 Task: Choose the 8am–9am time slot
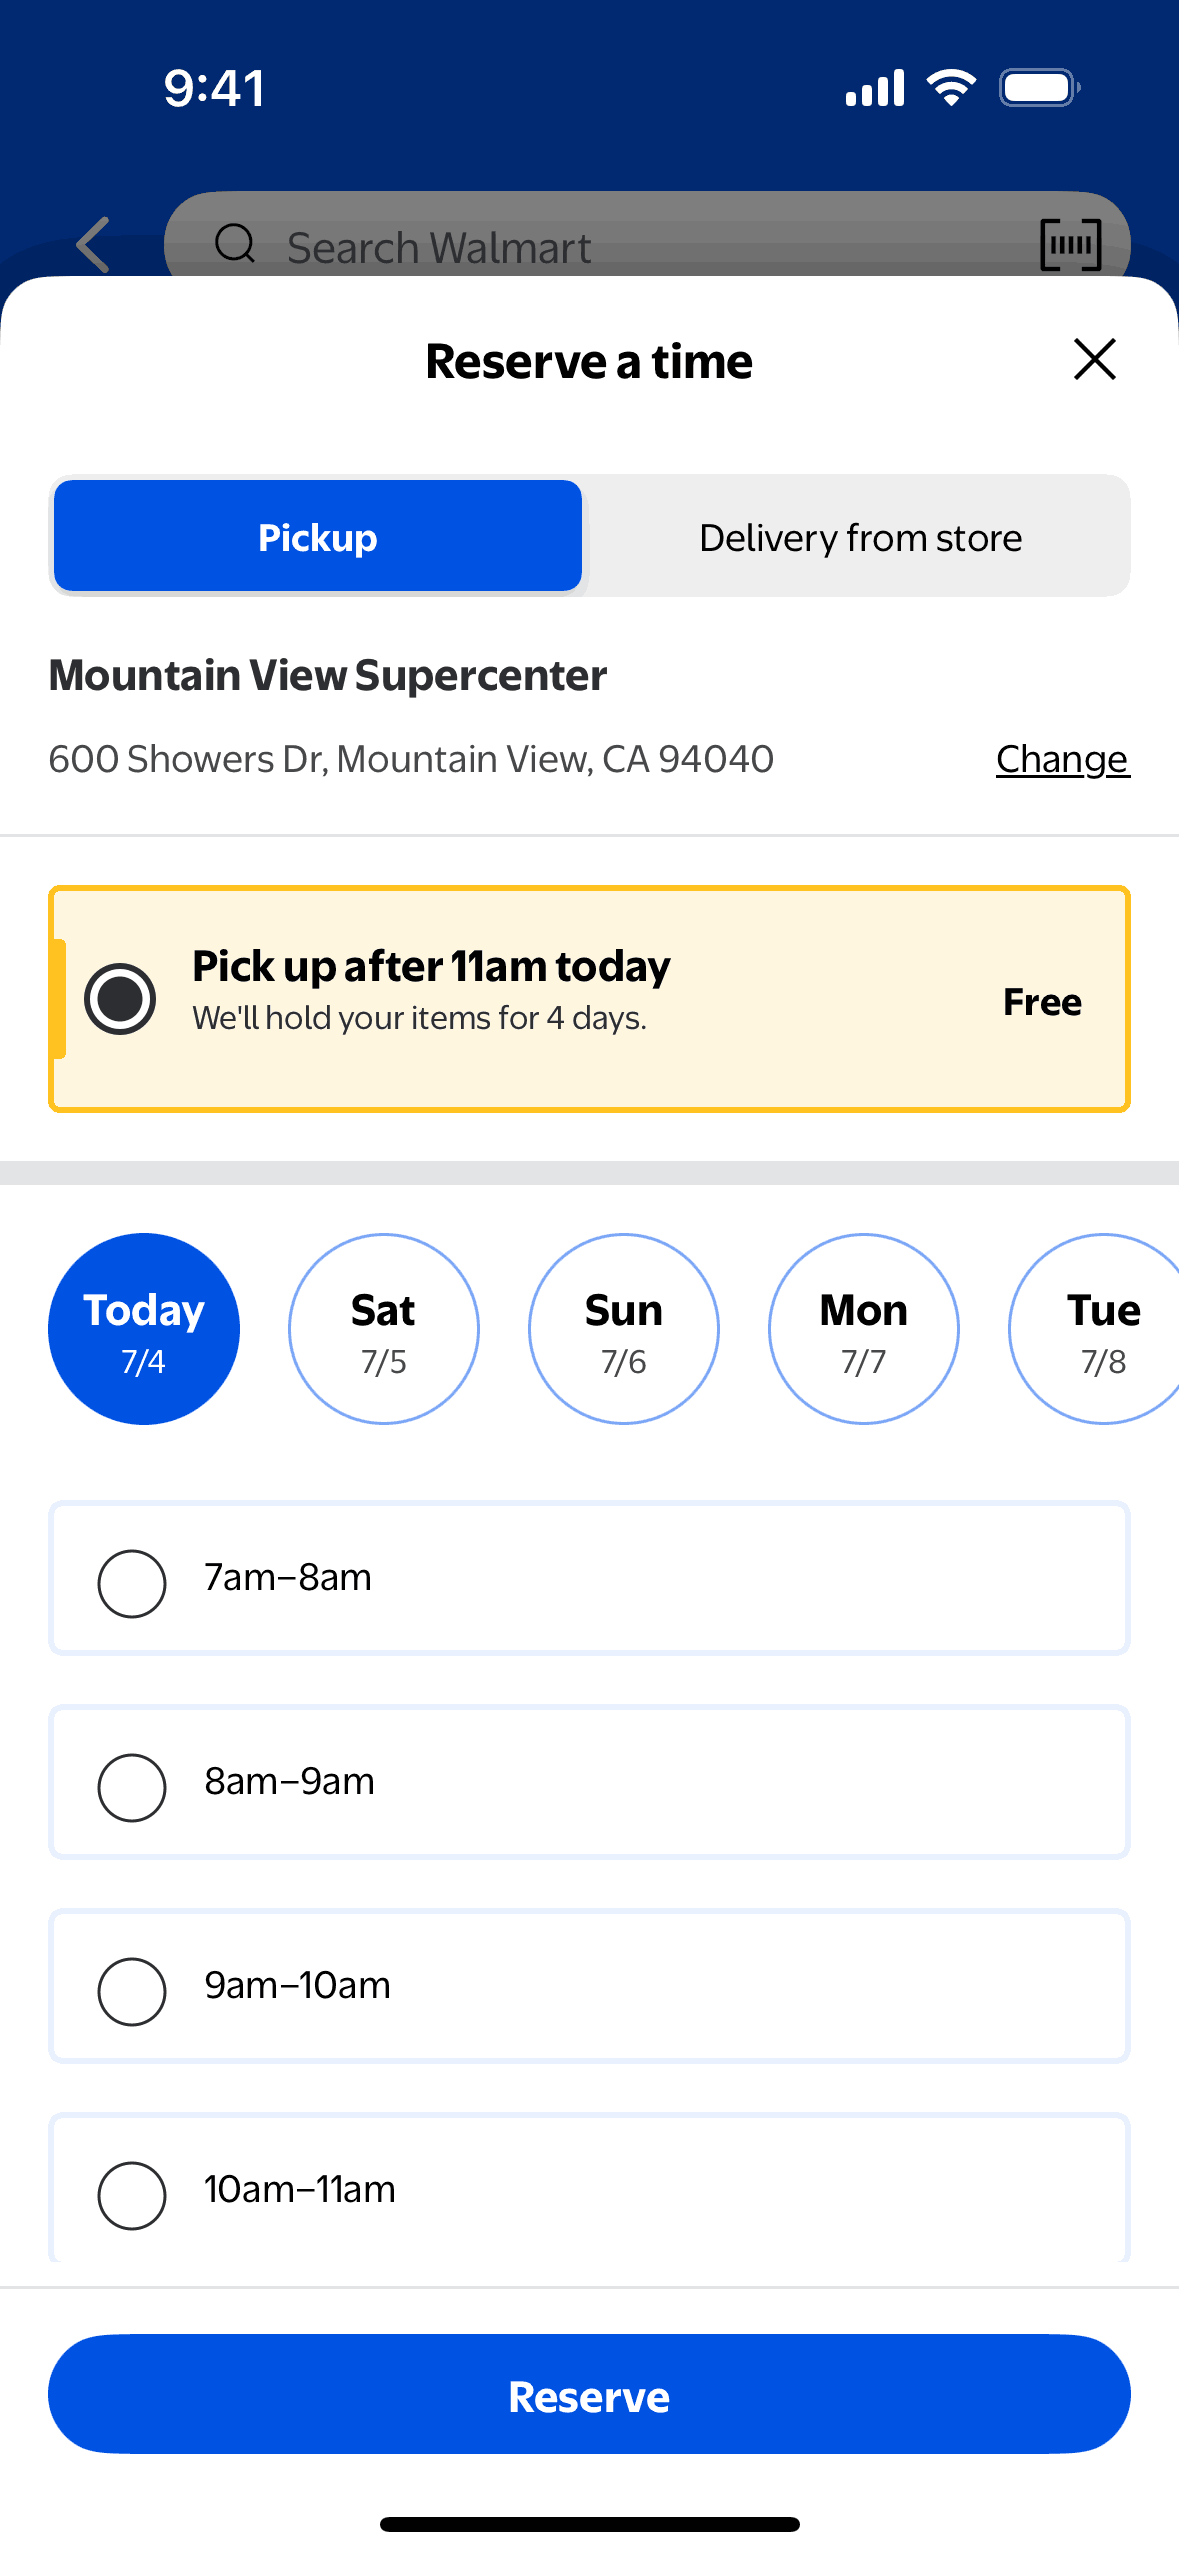coord(131,1787)
